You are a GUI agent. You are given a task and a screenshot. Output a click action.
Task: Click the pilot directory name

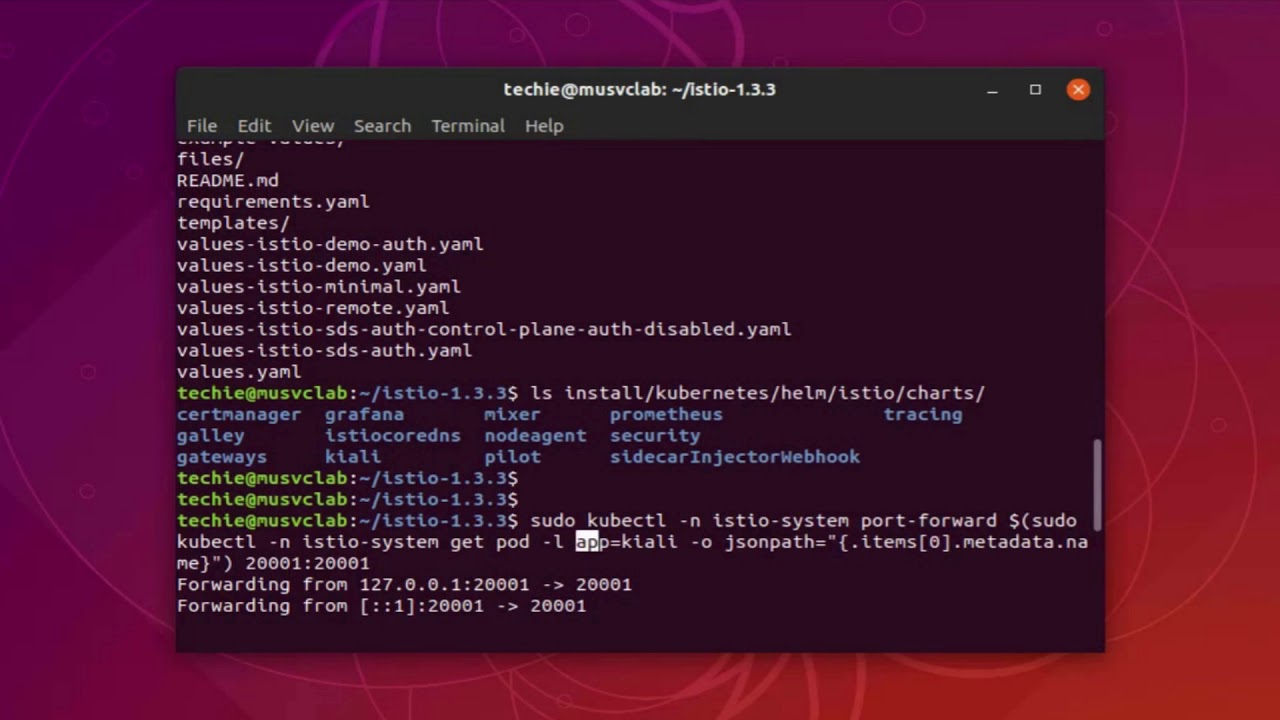(x=513, y=457)
